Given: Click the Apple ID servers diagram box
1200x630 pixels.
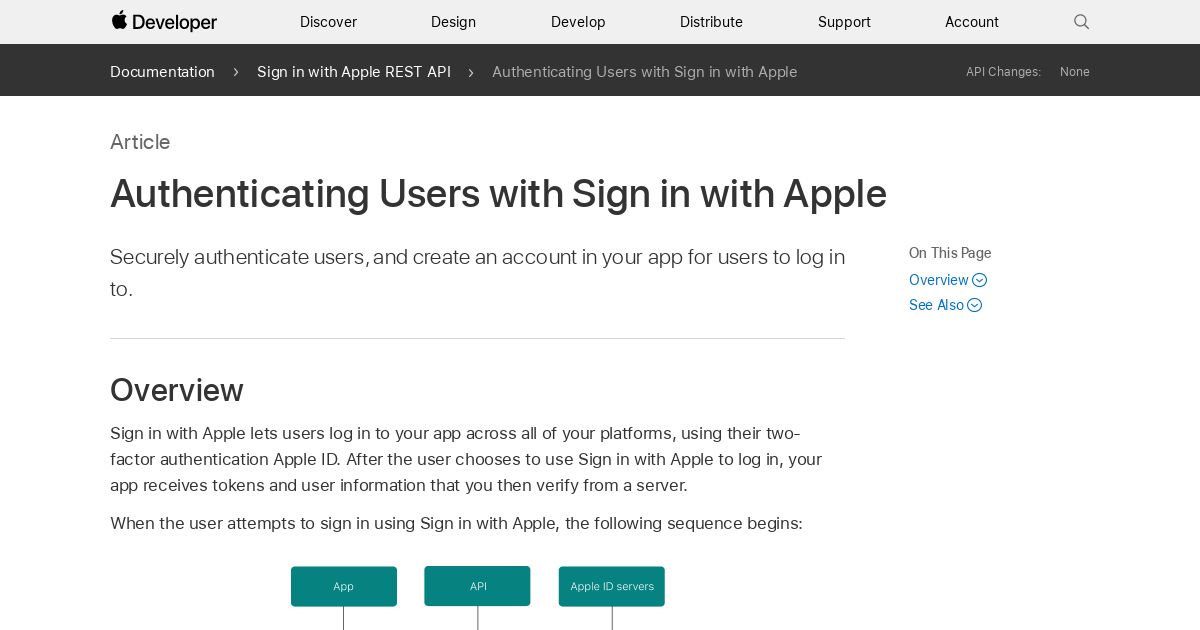Looking at the screenshot, I should pos(612,587).
